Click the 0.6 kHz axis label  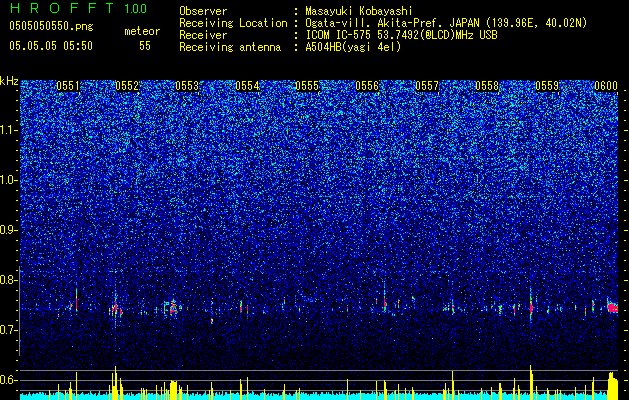(8, 380)
